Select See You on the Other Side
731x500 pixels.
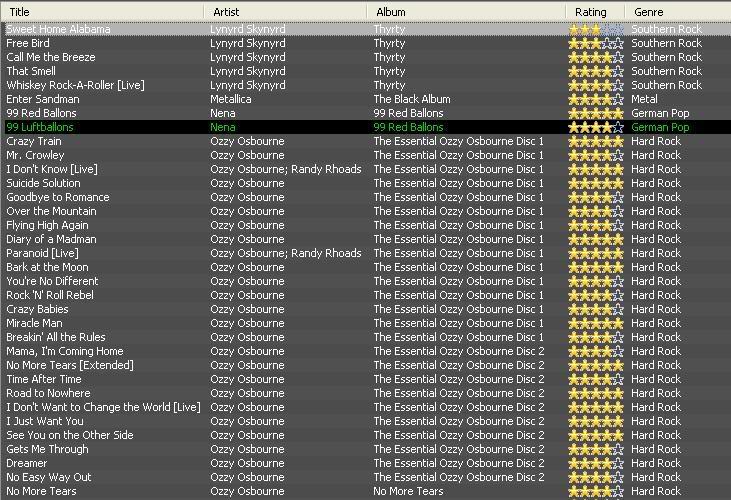click(x=70, y=435)
